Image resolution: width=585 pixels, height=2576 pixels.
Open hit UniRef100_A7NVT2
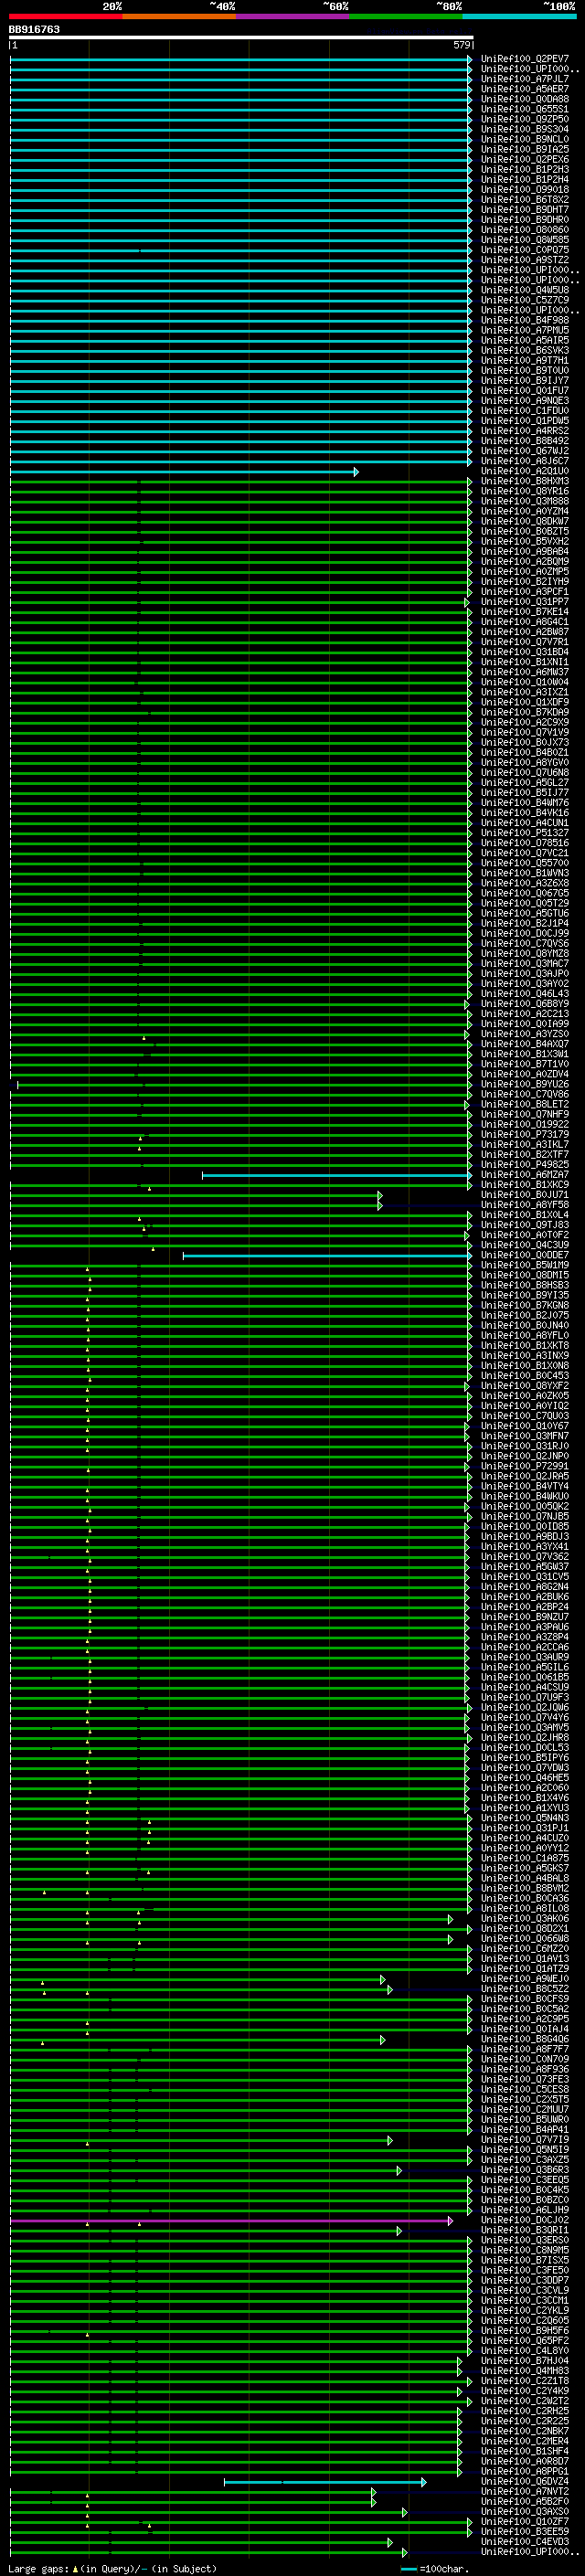(525, 2492)
